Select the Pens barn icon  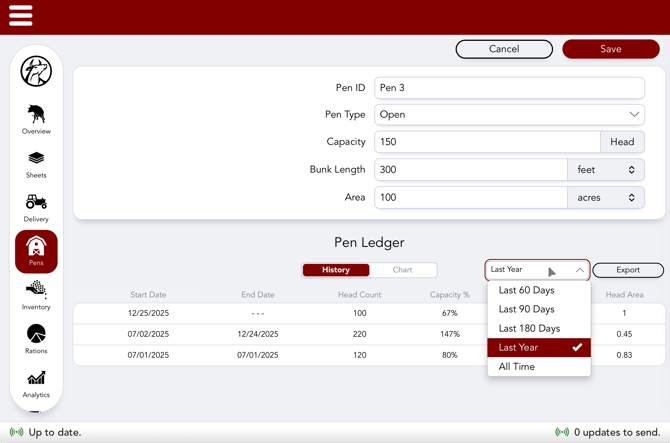pyautogui.click(x=36, y=252)
